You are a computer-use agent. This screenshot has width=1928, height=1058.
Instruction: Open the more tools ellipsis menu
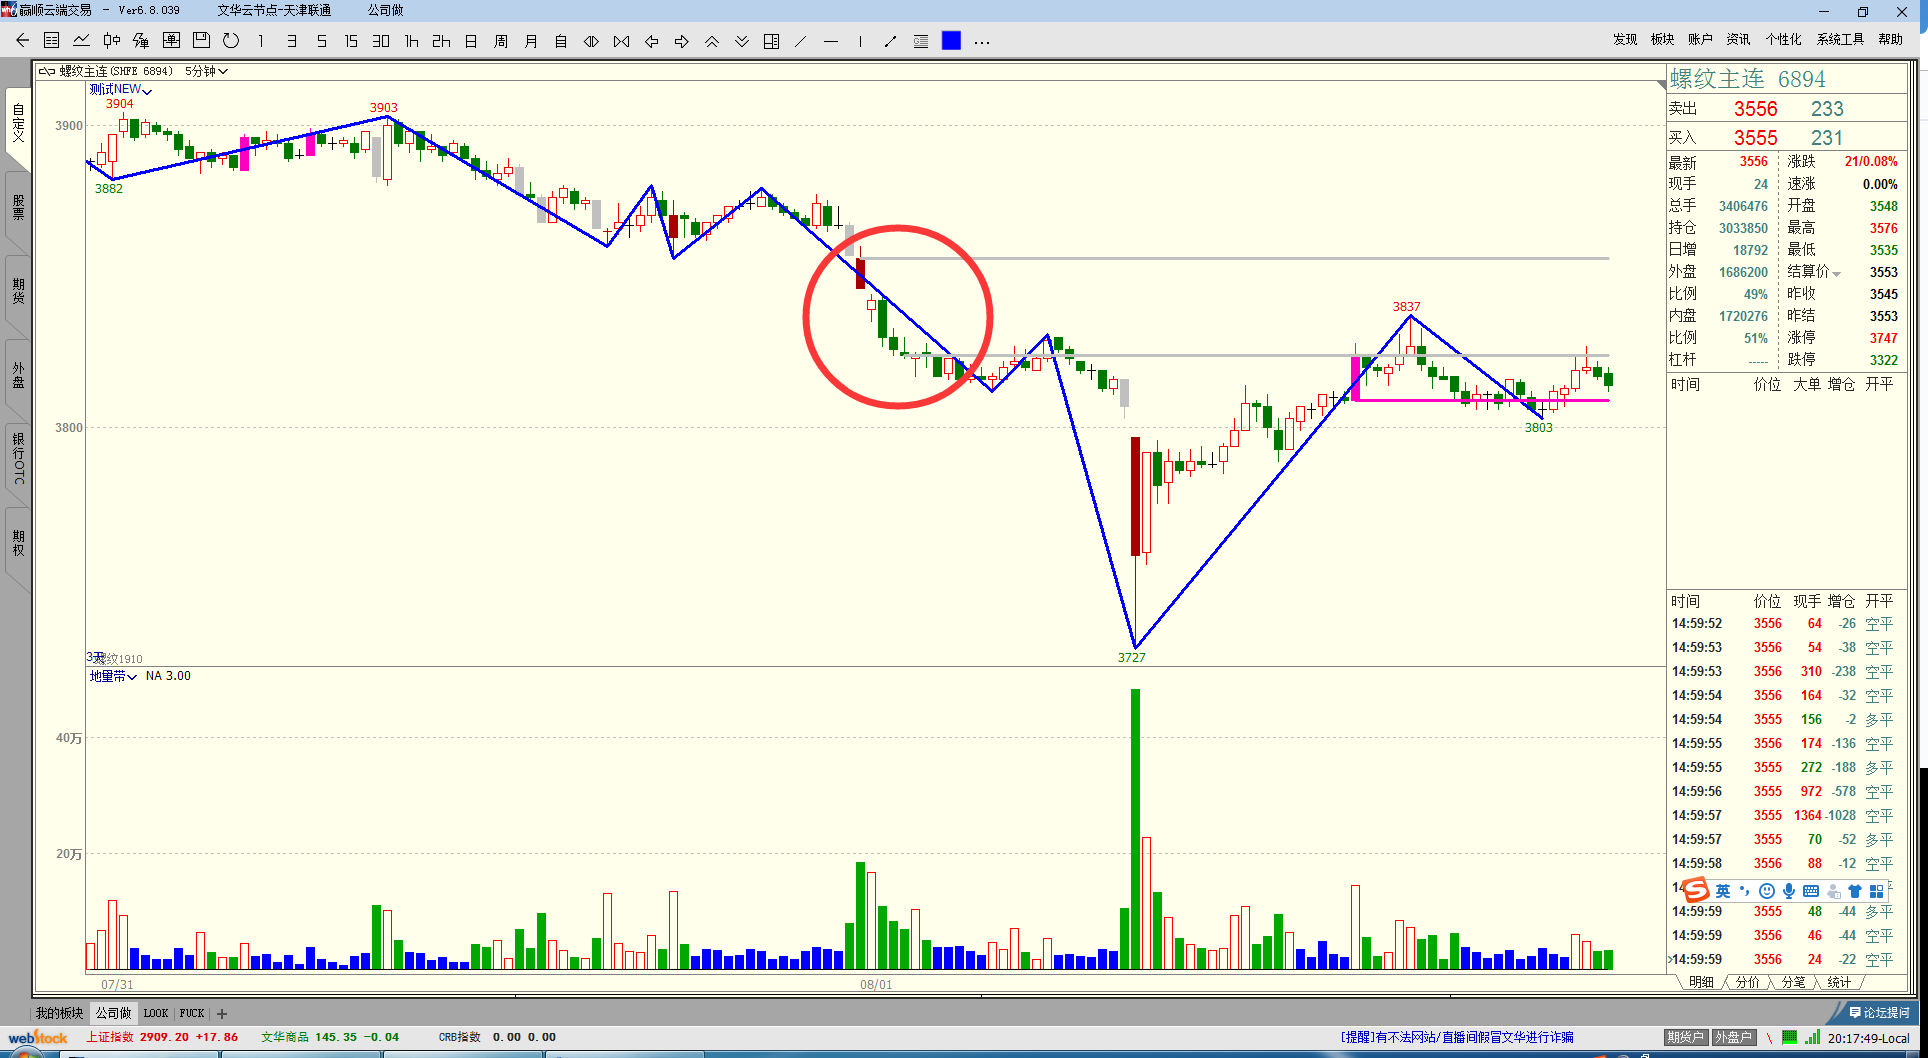coord(982,42)
